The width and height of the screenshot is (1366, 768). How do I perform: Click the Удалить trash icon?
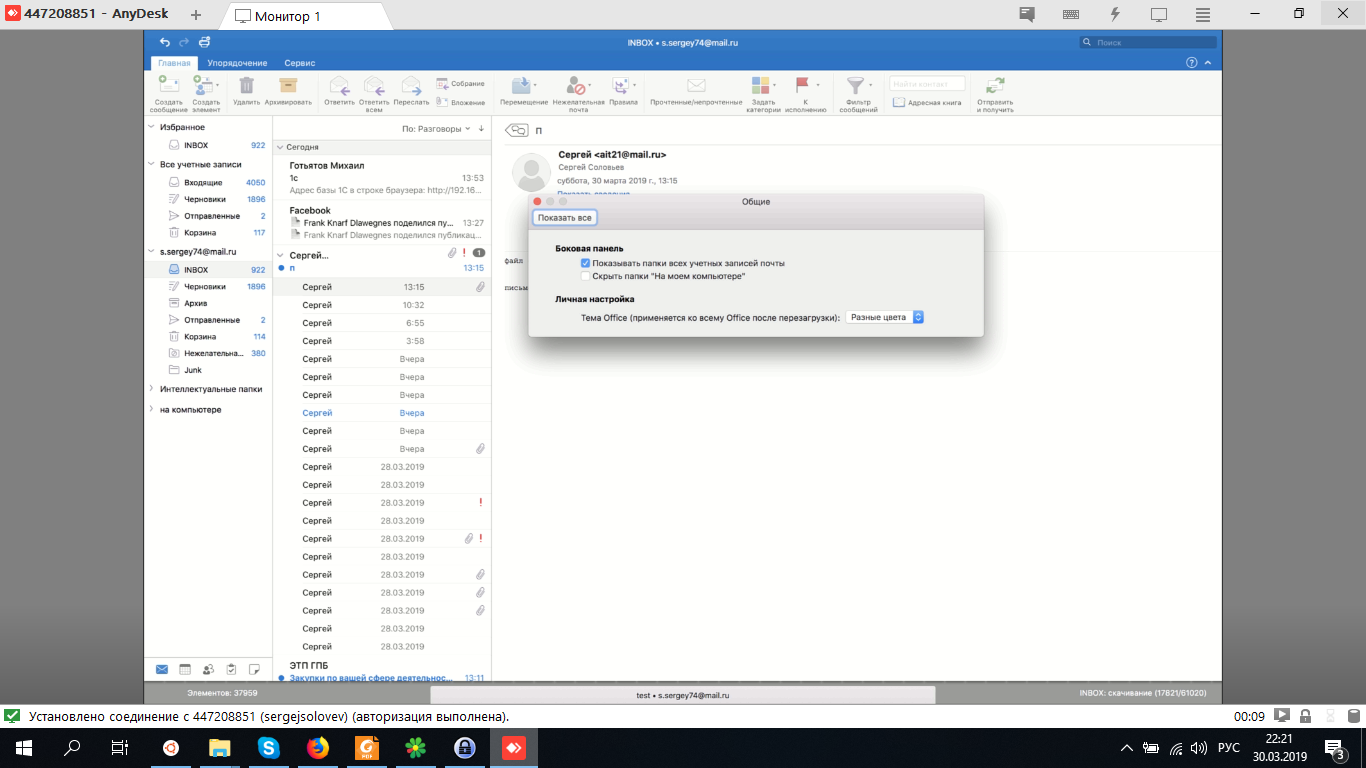pos(246,86)
